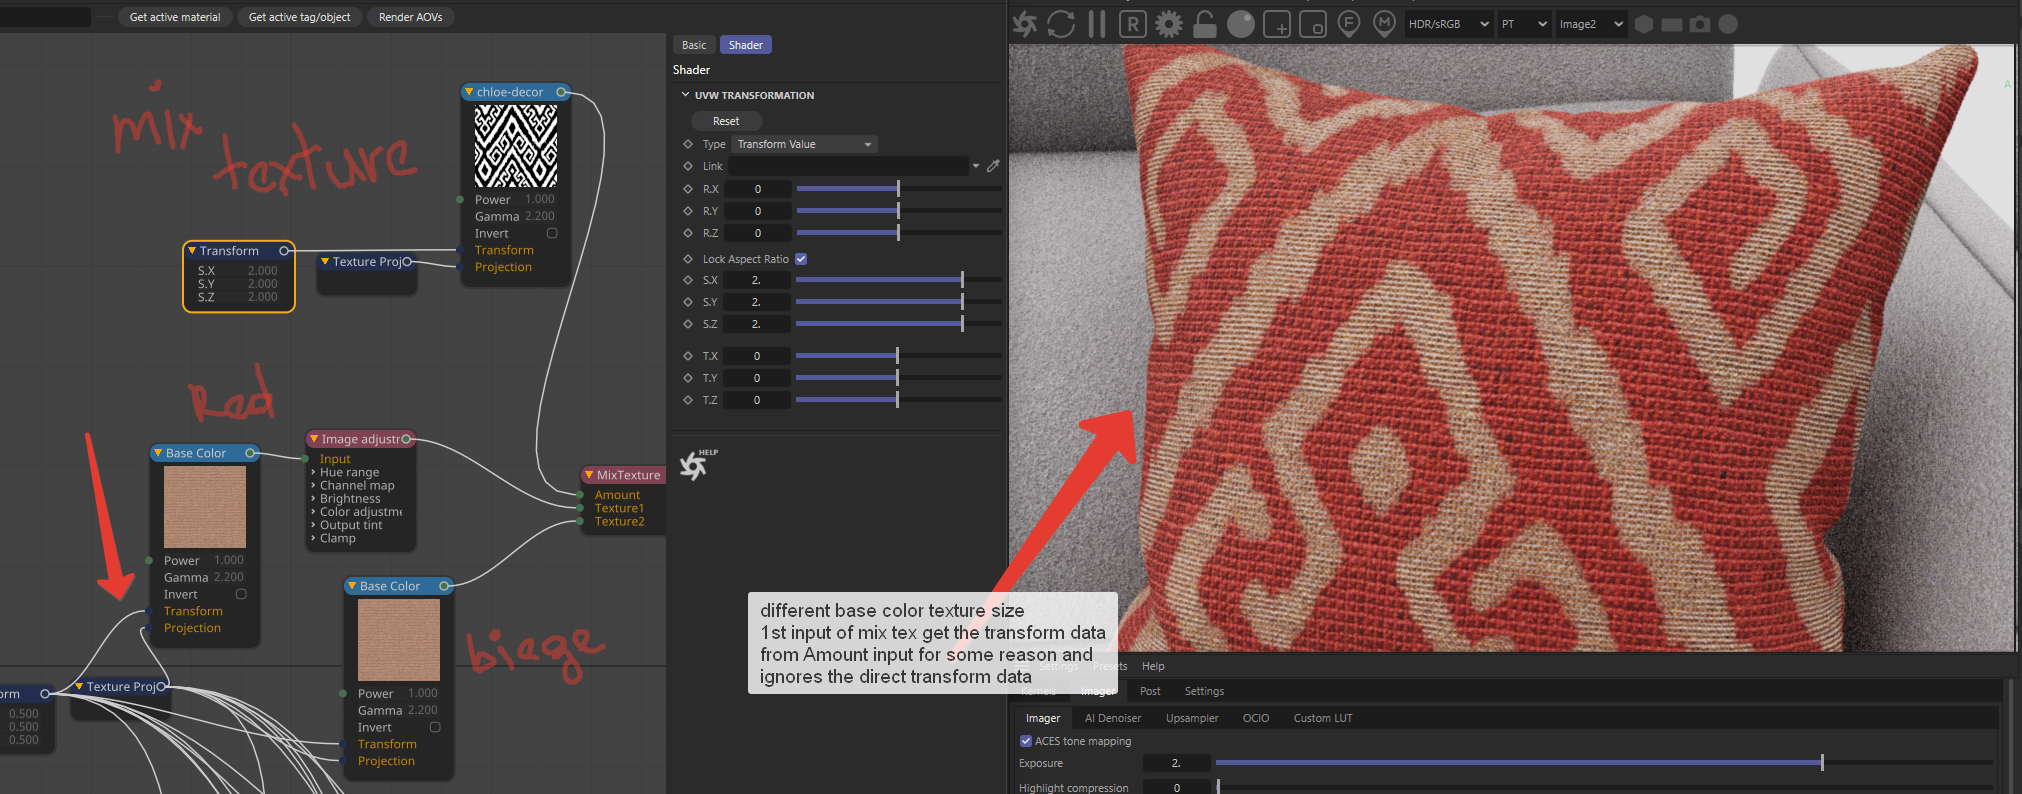The image size is (2022, 794).
Task: Open the Help menu in settings panel
Action: [x=1153, y=666]
